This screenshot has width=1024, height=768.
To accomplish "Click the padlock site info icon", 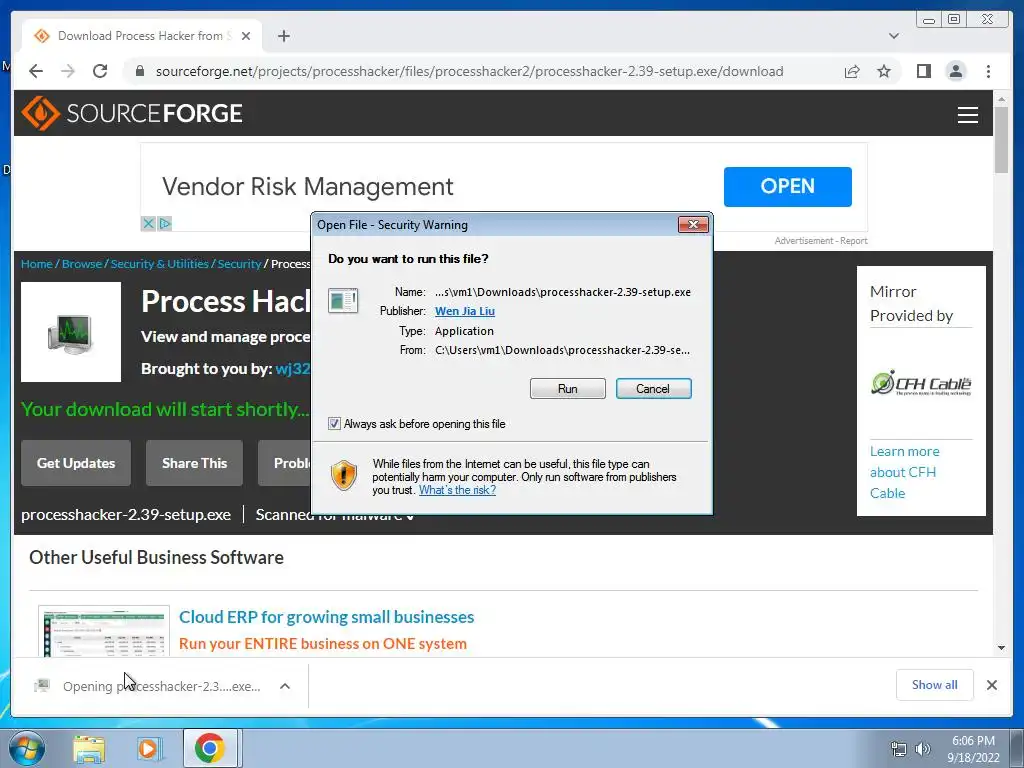I will (x=139, y=71).
